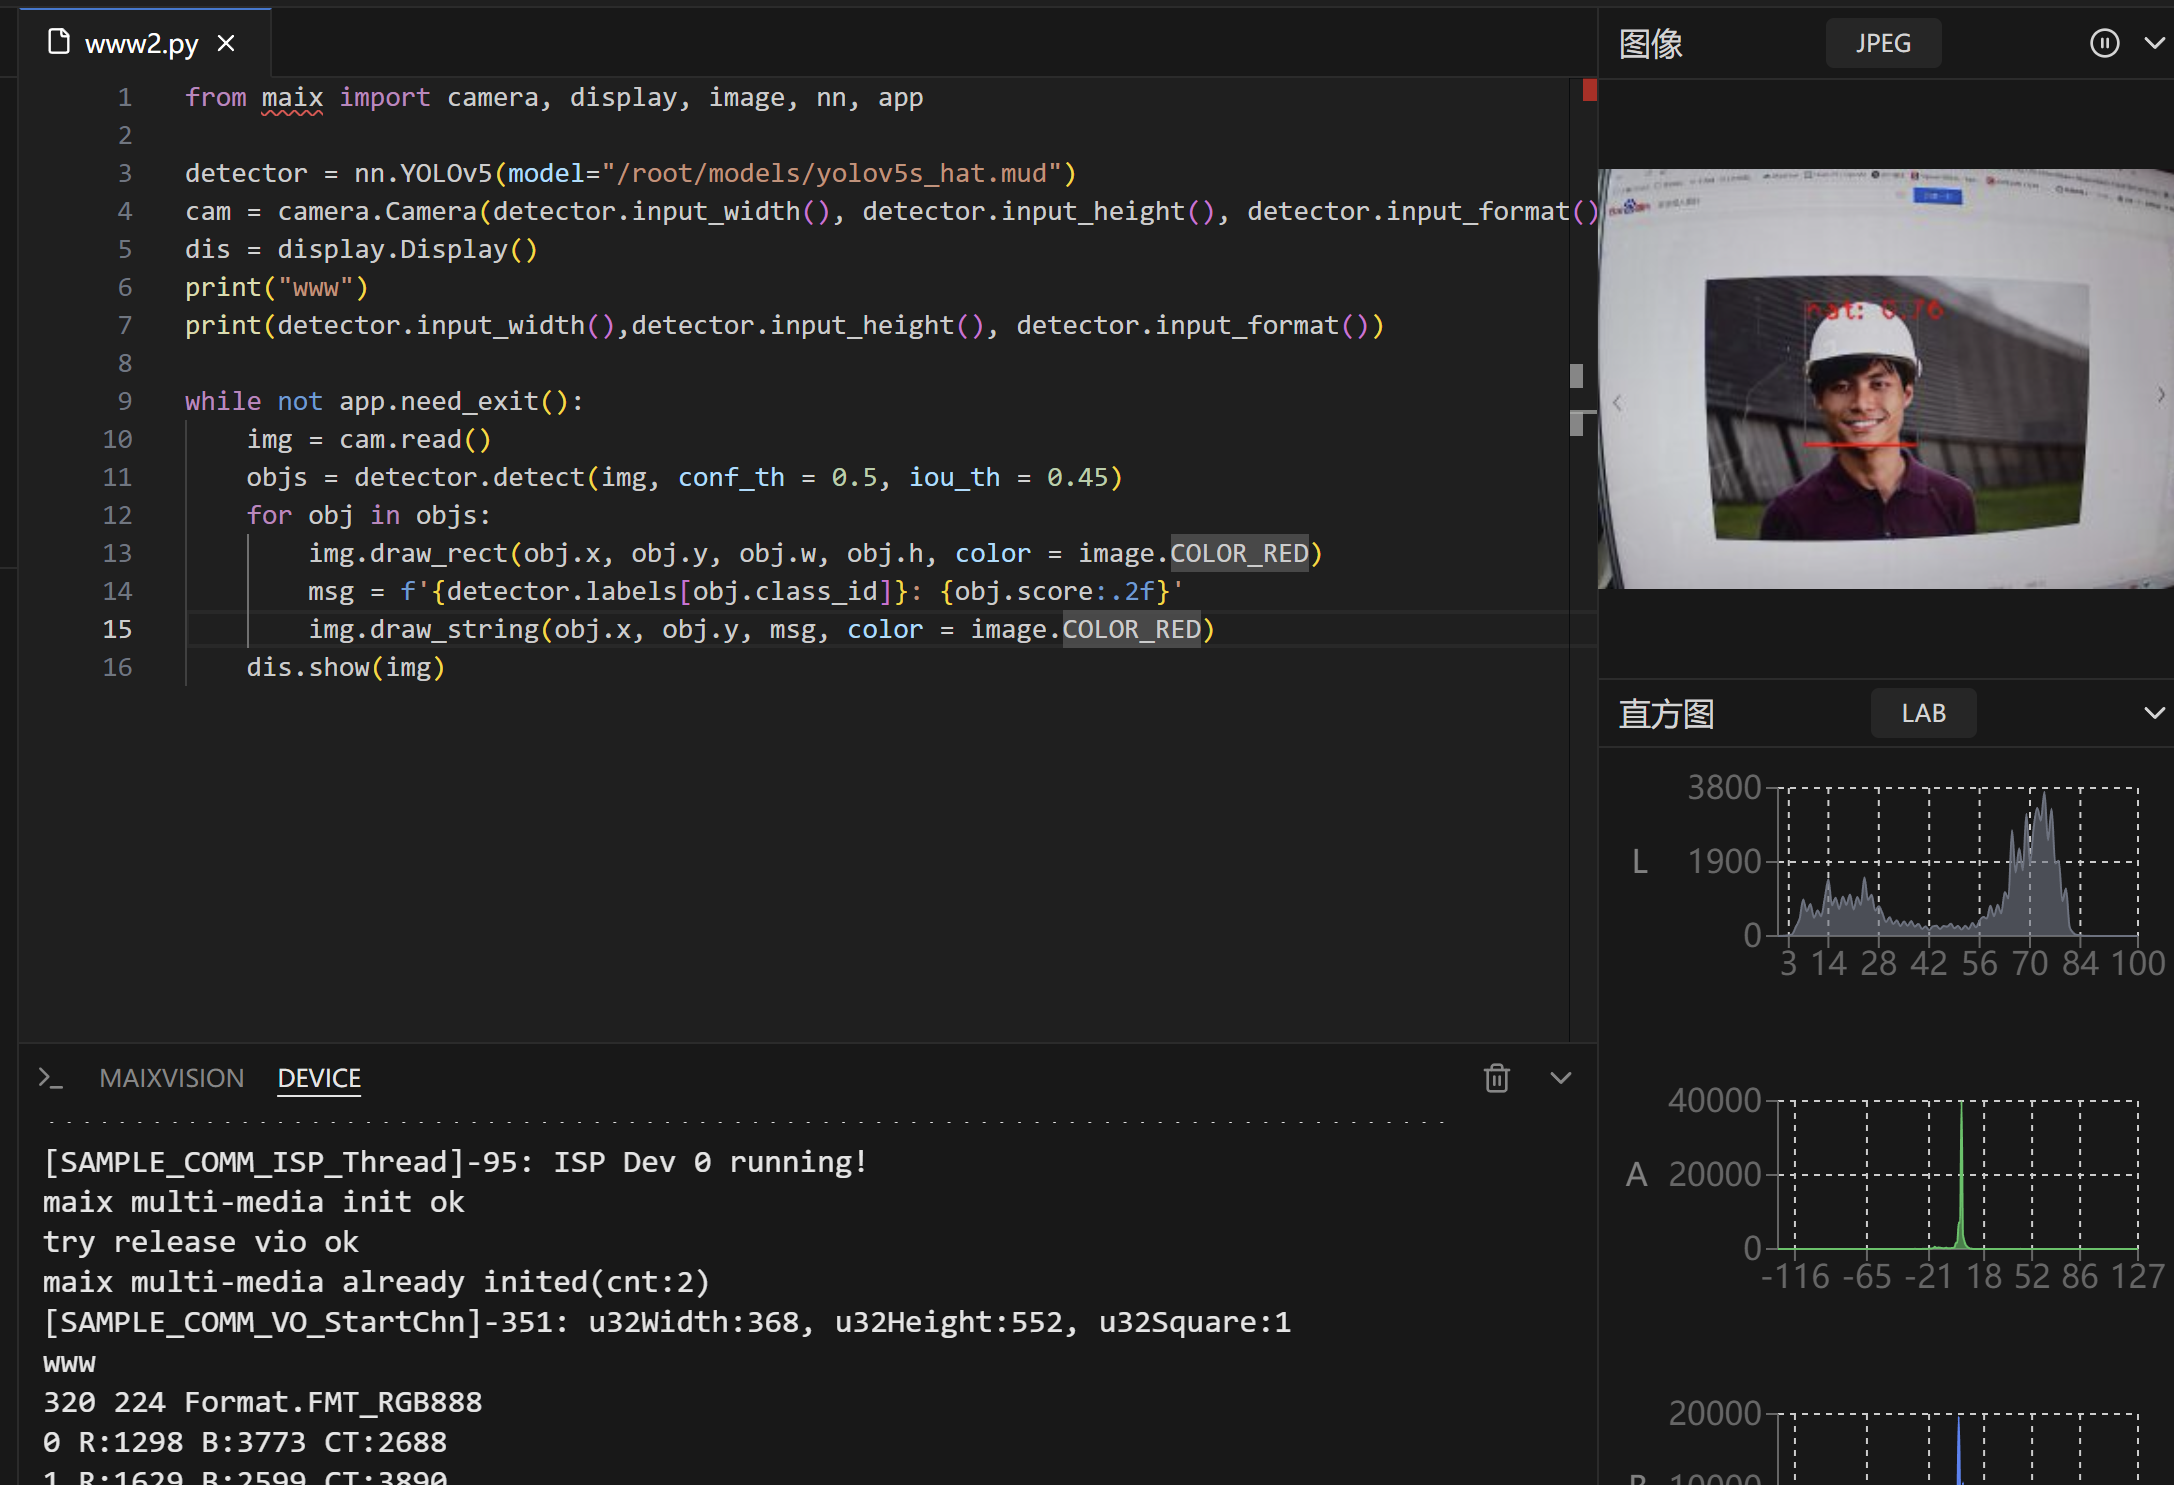Collapse the 图像 image panel
The image size is (2174, 1485).
pos(2154,43)
